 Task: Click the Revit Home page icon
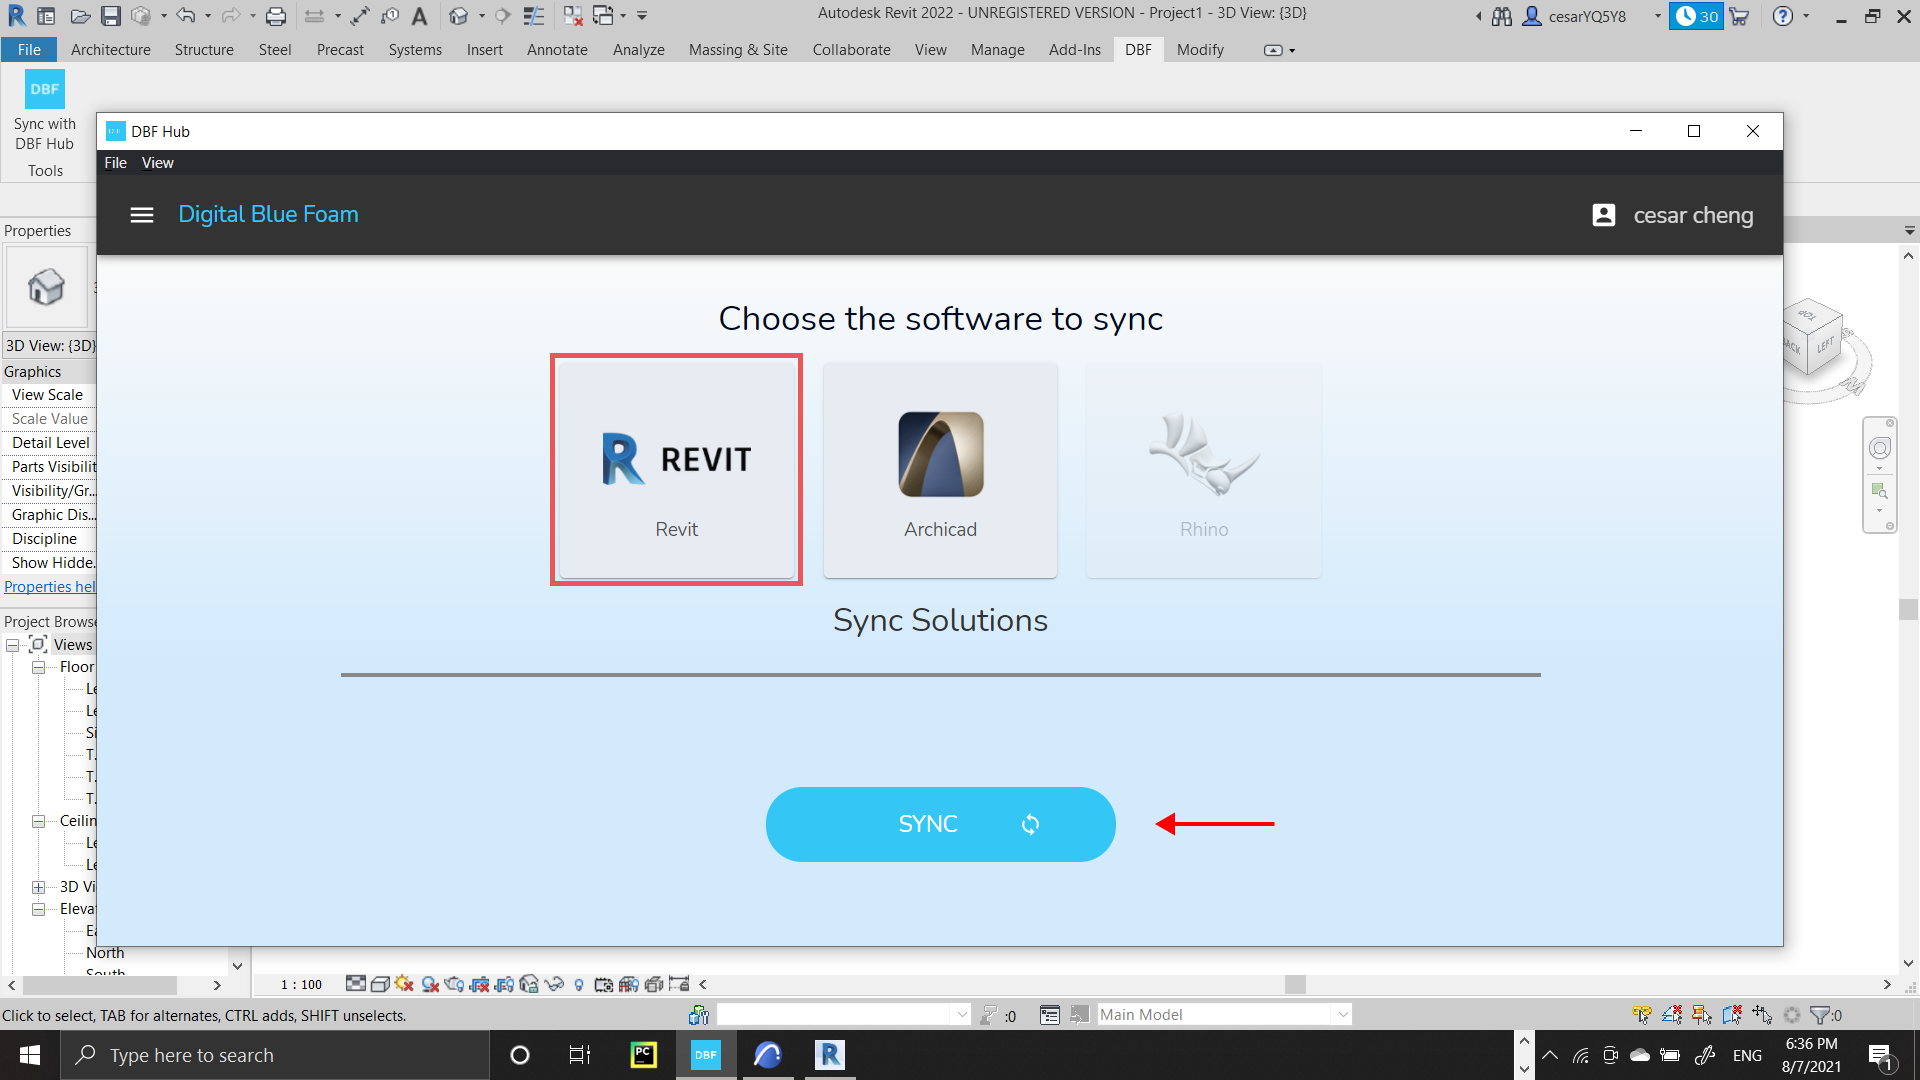point(46,16)
